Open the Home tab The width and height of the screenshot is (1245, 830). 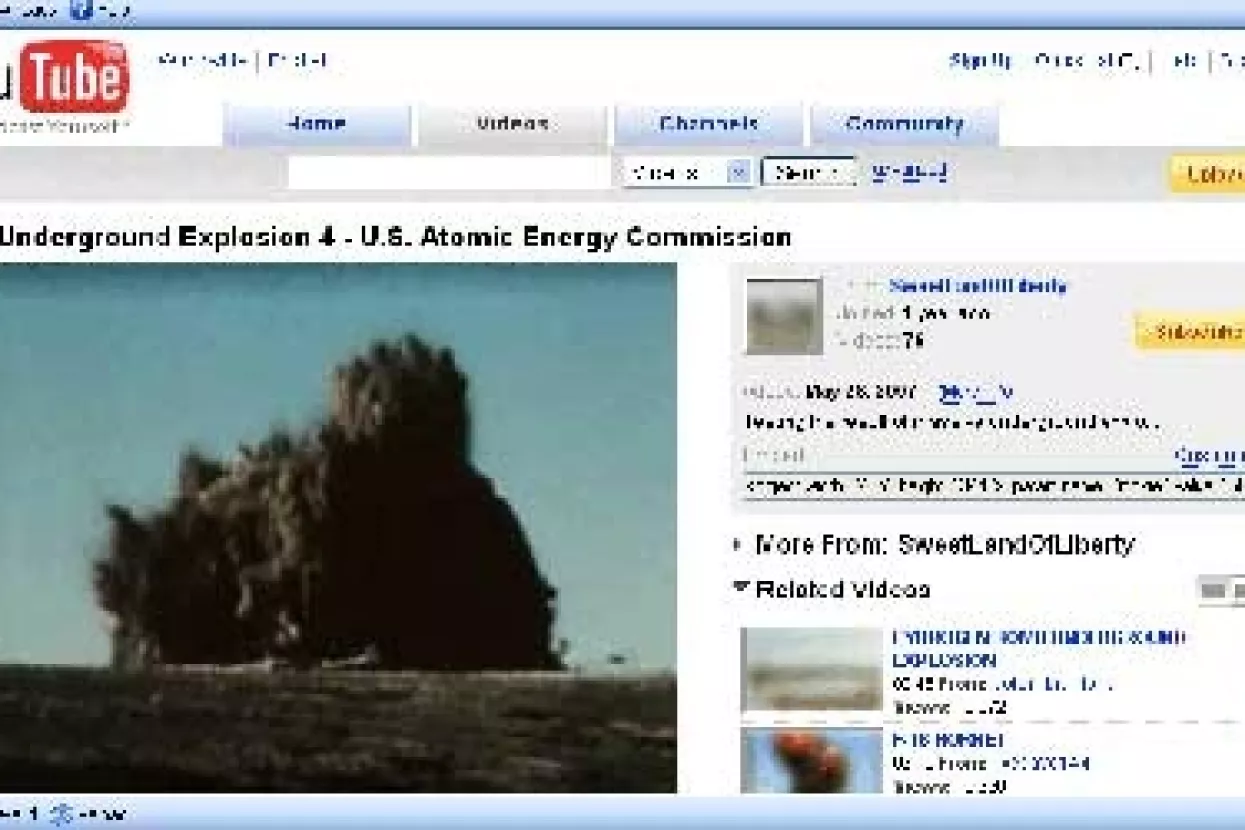click(316, 125)
